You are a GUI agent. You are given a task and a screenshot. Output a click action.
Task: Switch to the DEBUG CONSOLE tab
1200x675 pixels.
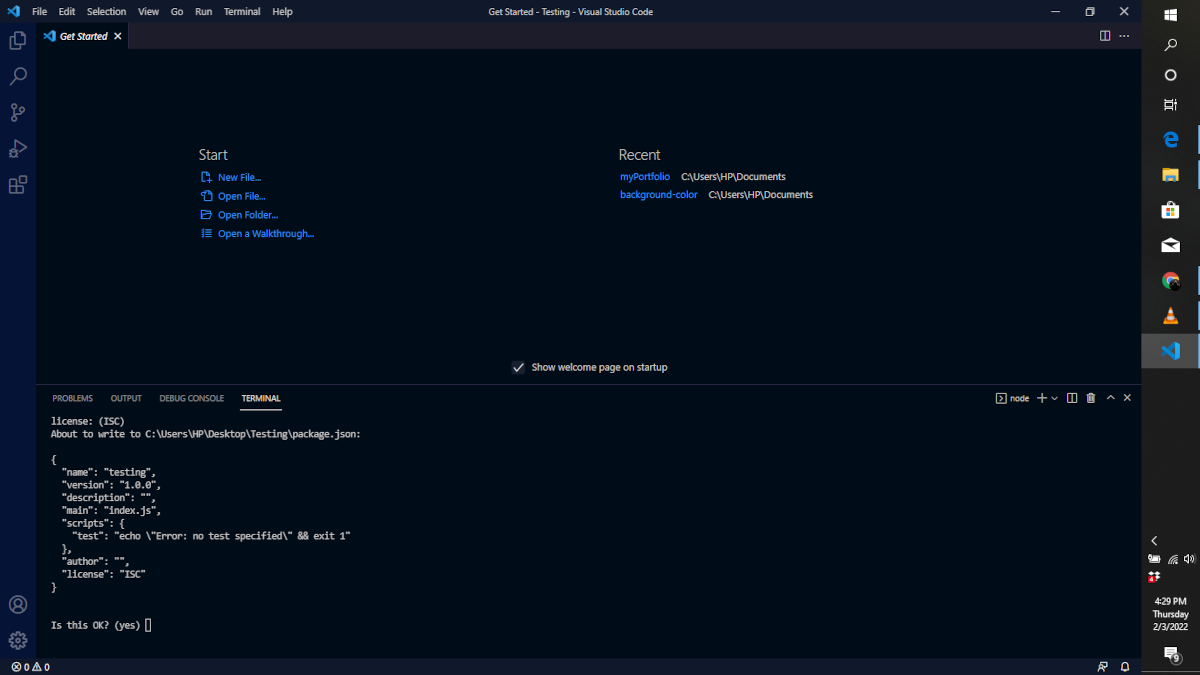(191, 398)
